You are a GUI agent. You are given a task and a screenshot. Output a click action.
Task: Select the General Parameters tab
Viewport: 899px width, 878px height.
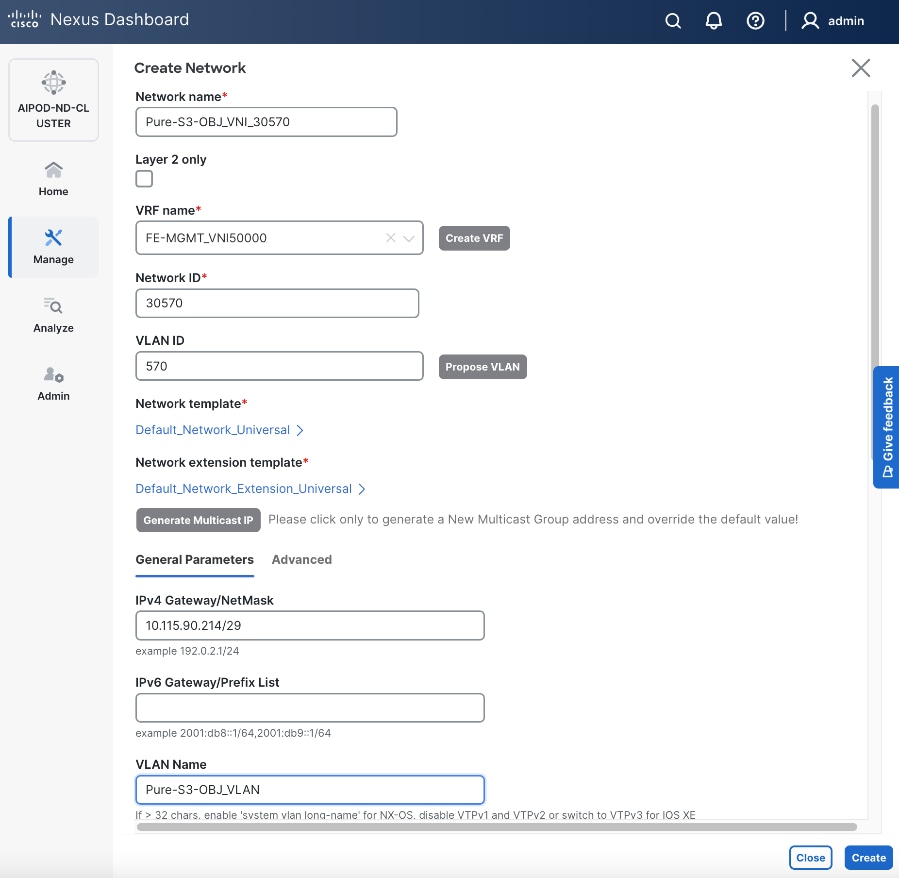(194, 559)
